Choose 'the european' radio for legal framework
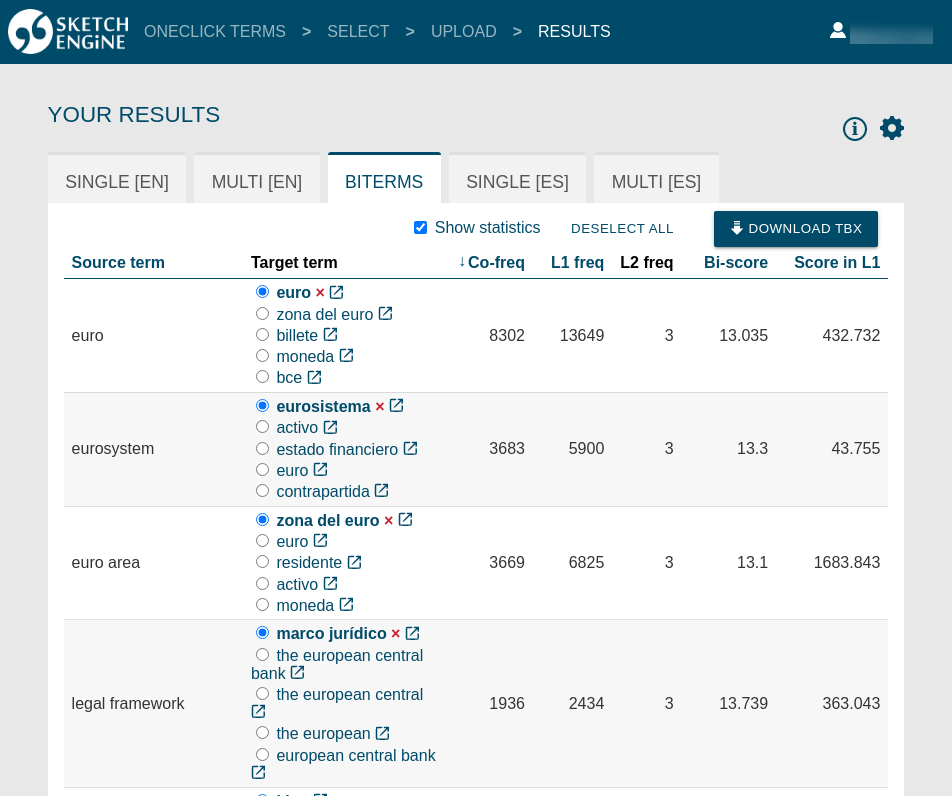 [x=262, y=733]
